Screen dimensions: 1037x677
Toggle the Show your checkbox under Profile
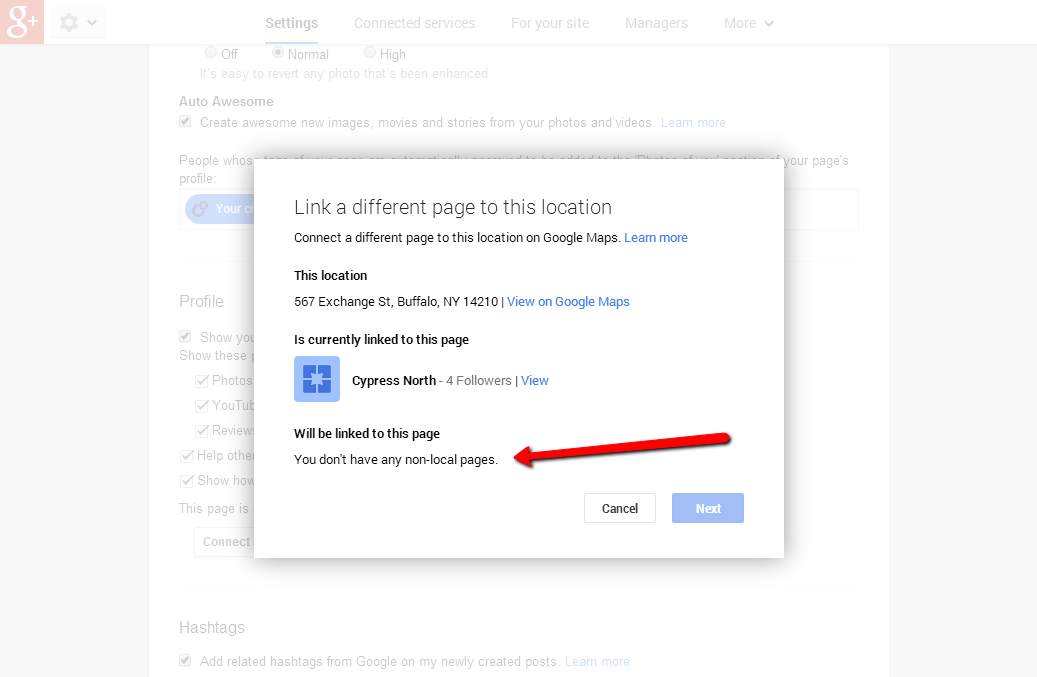pyautogui.click(x=185, y=337)
